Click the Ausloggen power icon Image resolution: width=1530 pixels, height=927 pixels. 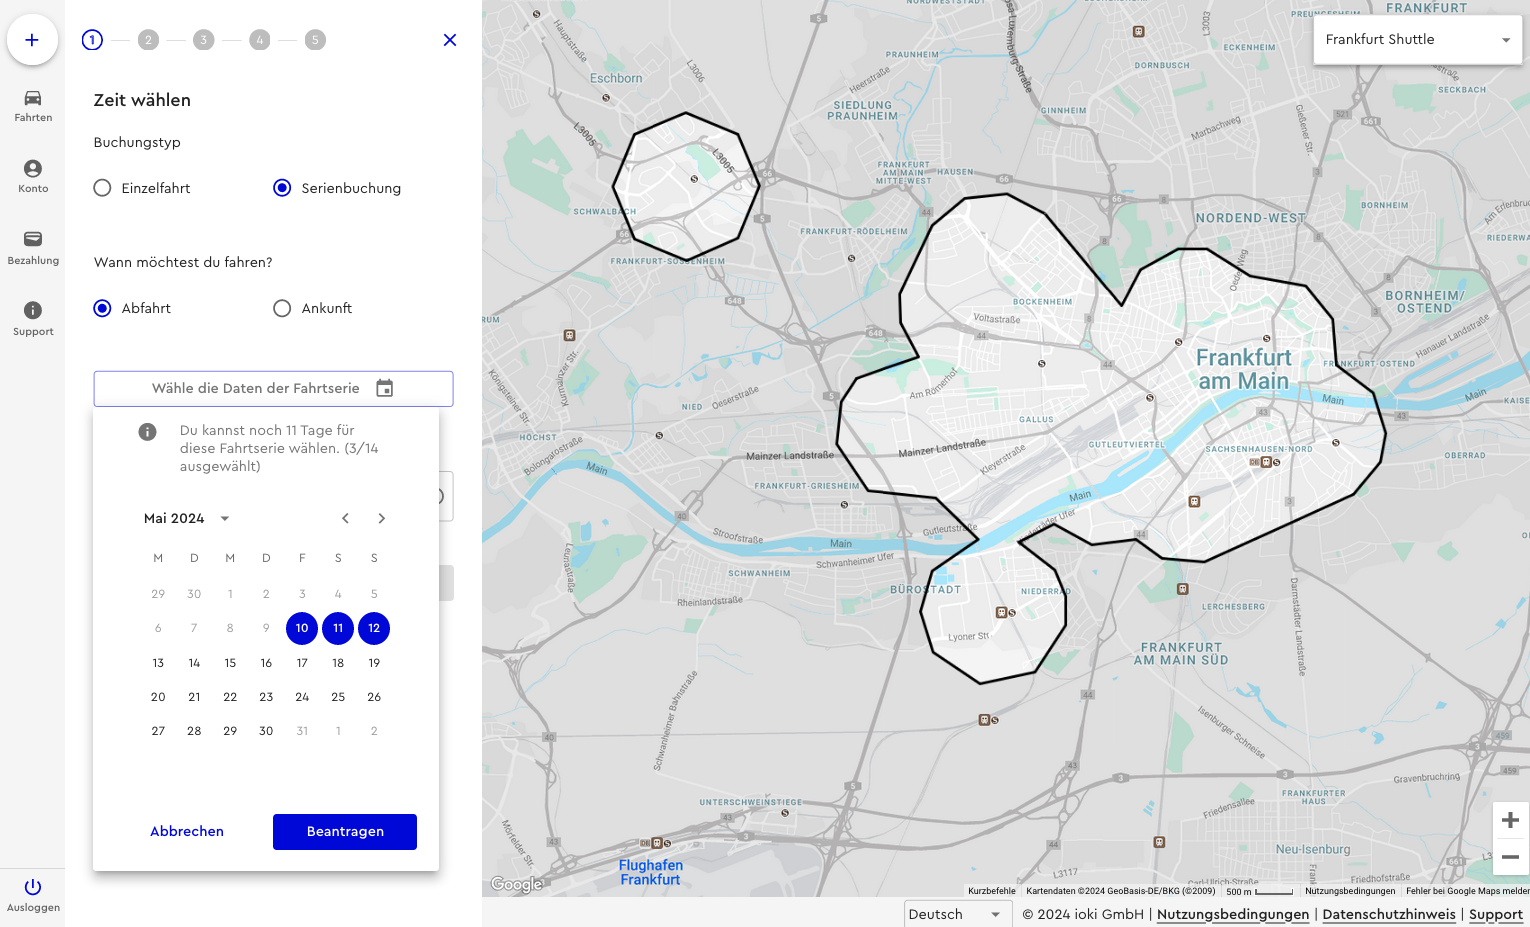[33, 887]
